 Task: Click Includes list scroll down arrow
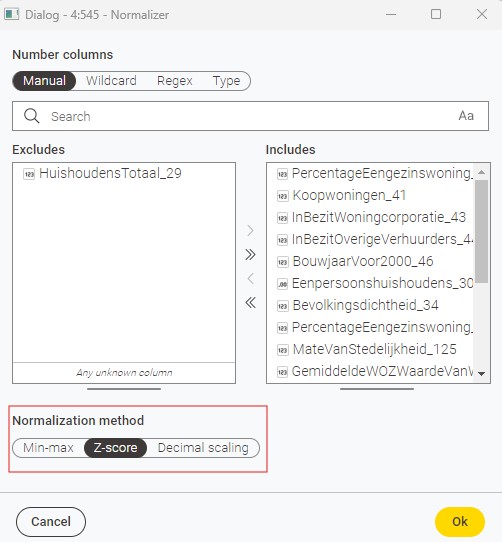481,374
